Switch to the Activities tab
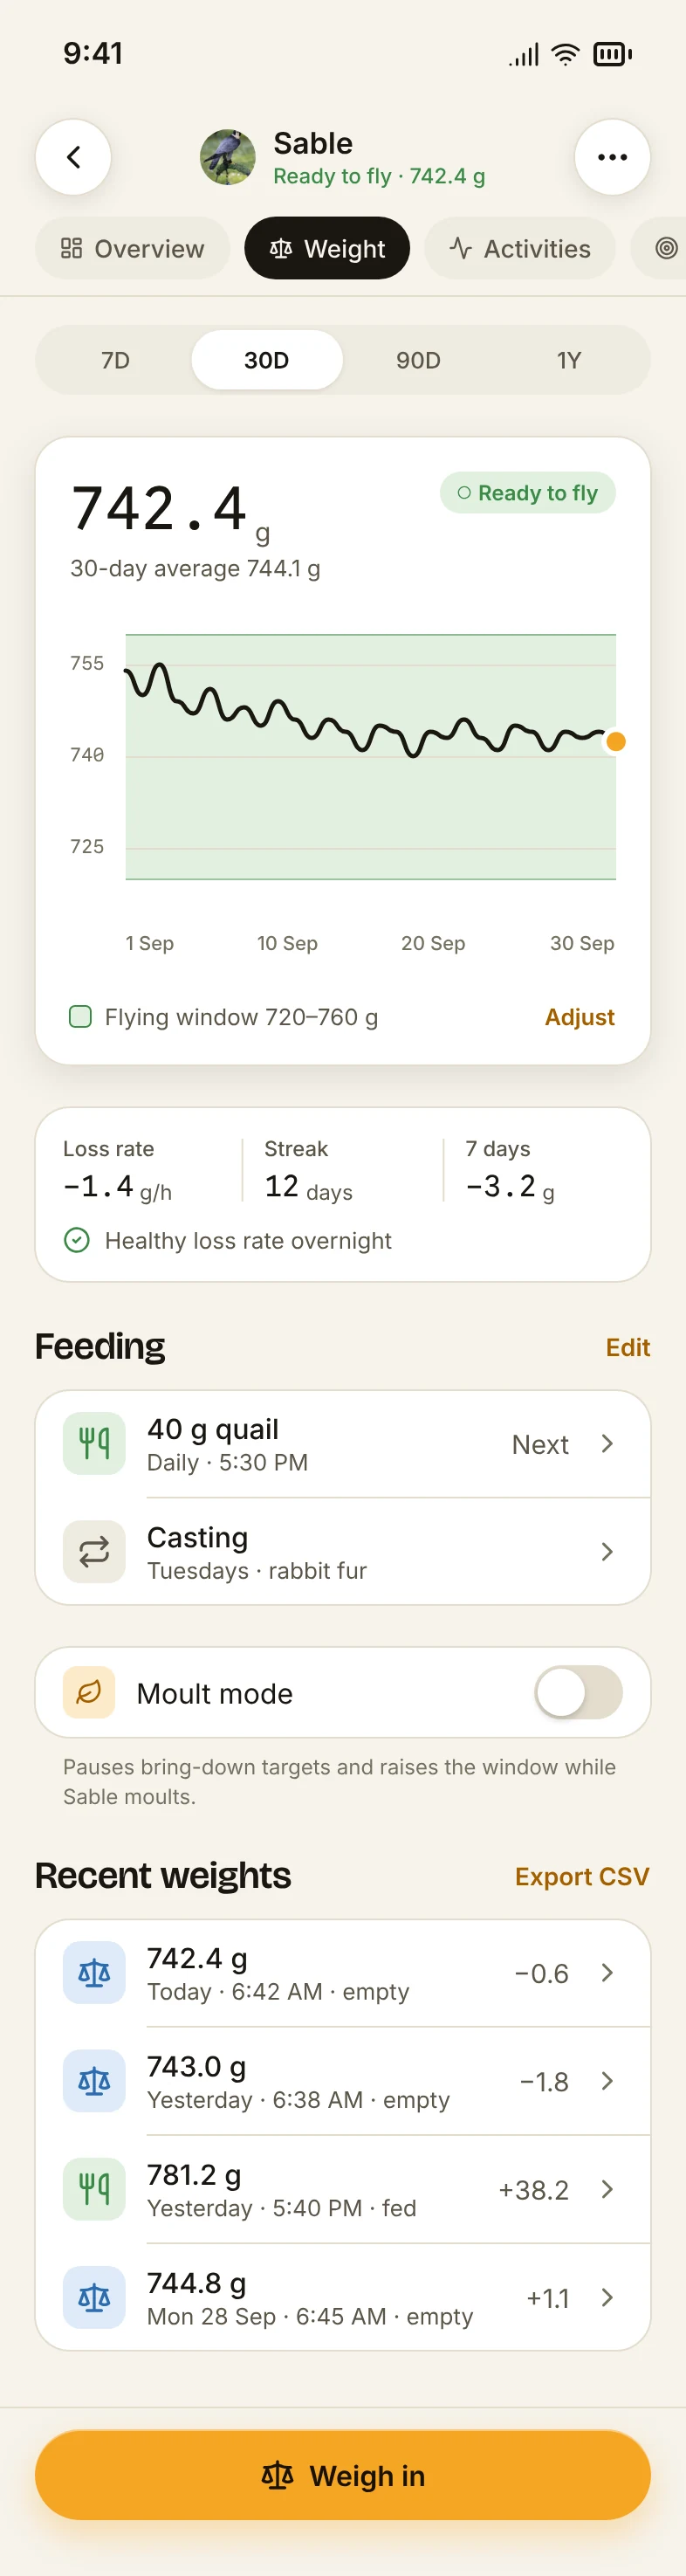The width and height of the screenshot is (686, 2576). tap(519, 248)
